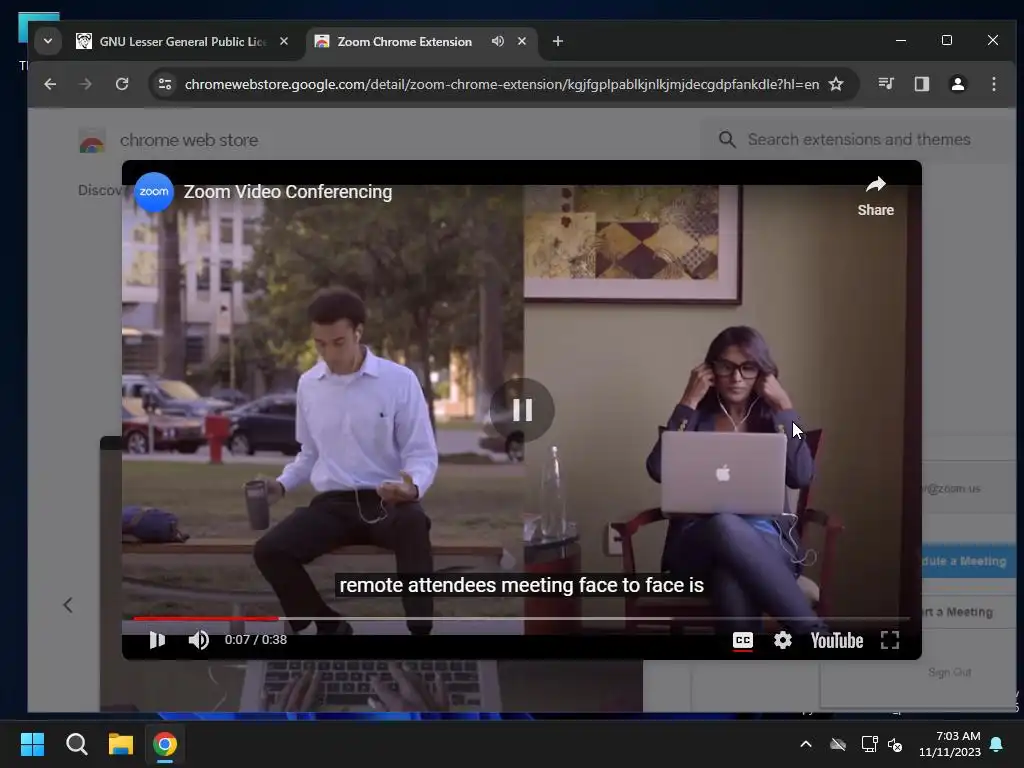Image resolution: width=1024 pixels, height=768 pixels.
Task: Open notifications bell icon
Action: (x=997, y=744)
